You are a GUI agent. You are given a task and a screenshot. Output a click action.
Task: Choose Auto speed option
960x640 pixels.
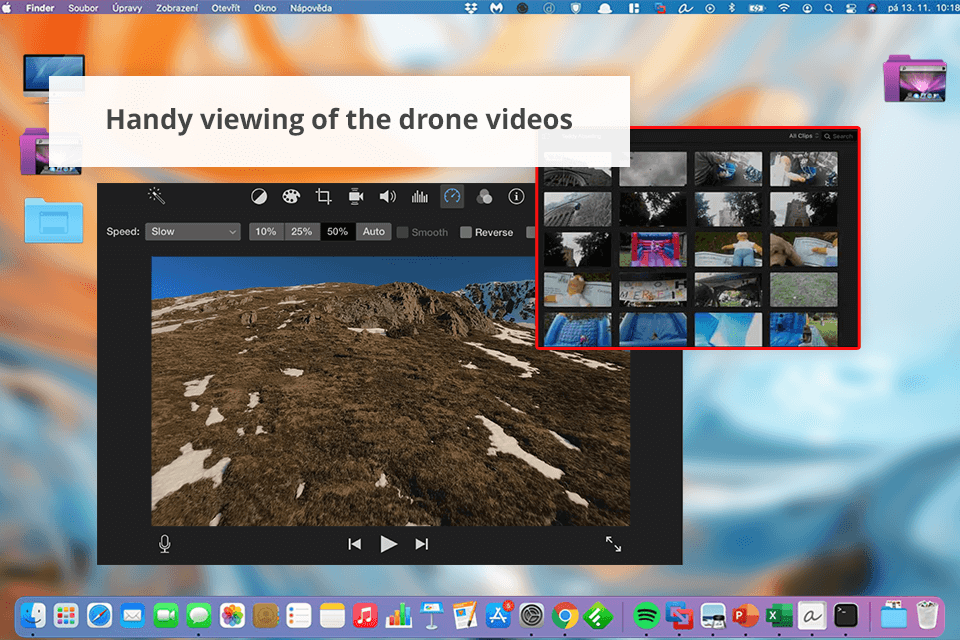click(x=373, y=232)
